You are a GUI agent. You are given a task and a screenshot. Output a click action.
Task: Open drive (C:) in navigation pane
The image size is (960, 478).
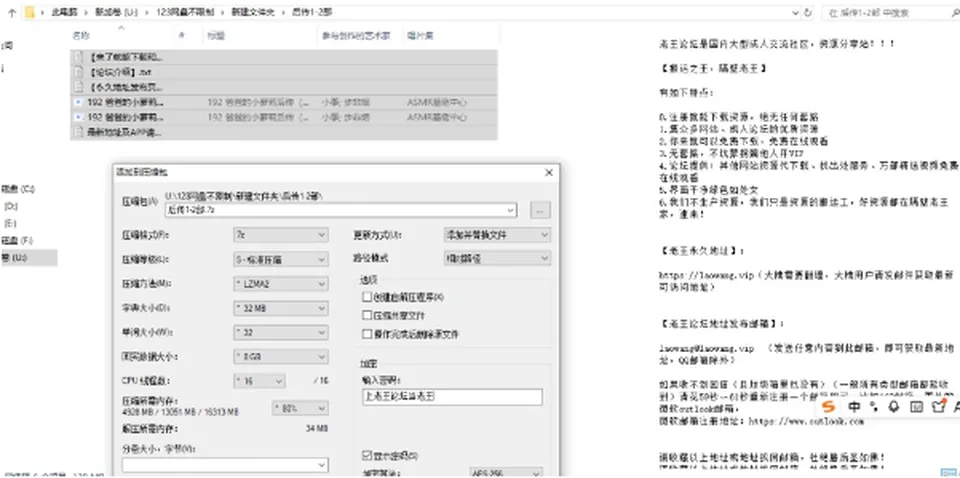point(18,189)
